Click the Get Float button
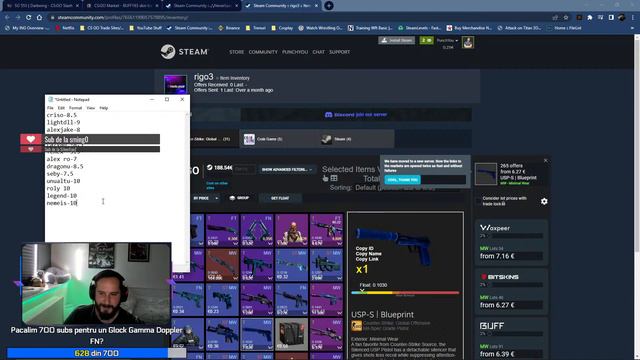 point(280,198)
